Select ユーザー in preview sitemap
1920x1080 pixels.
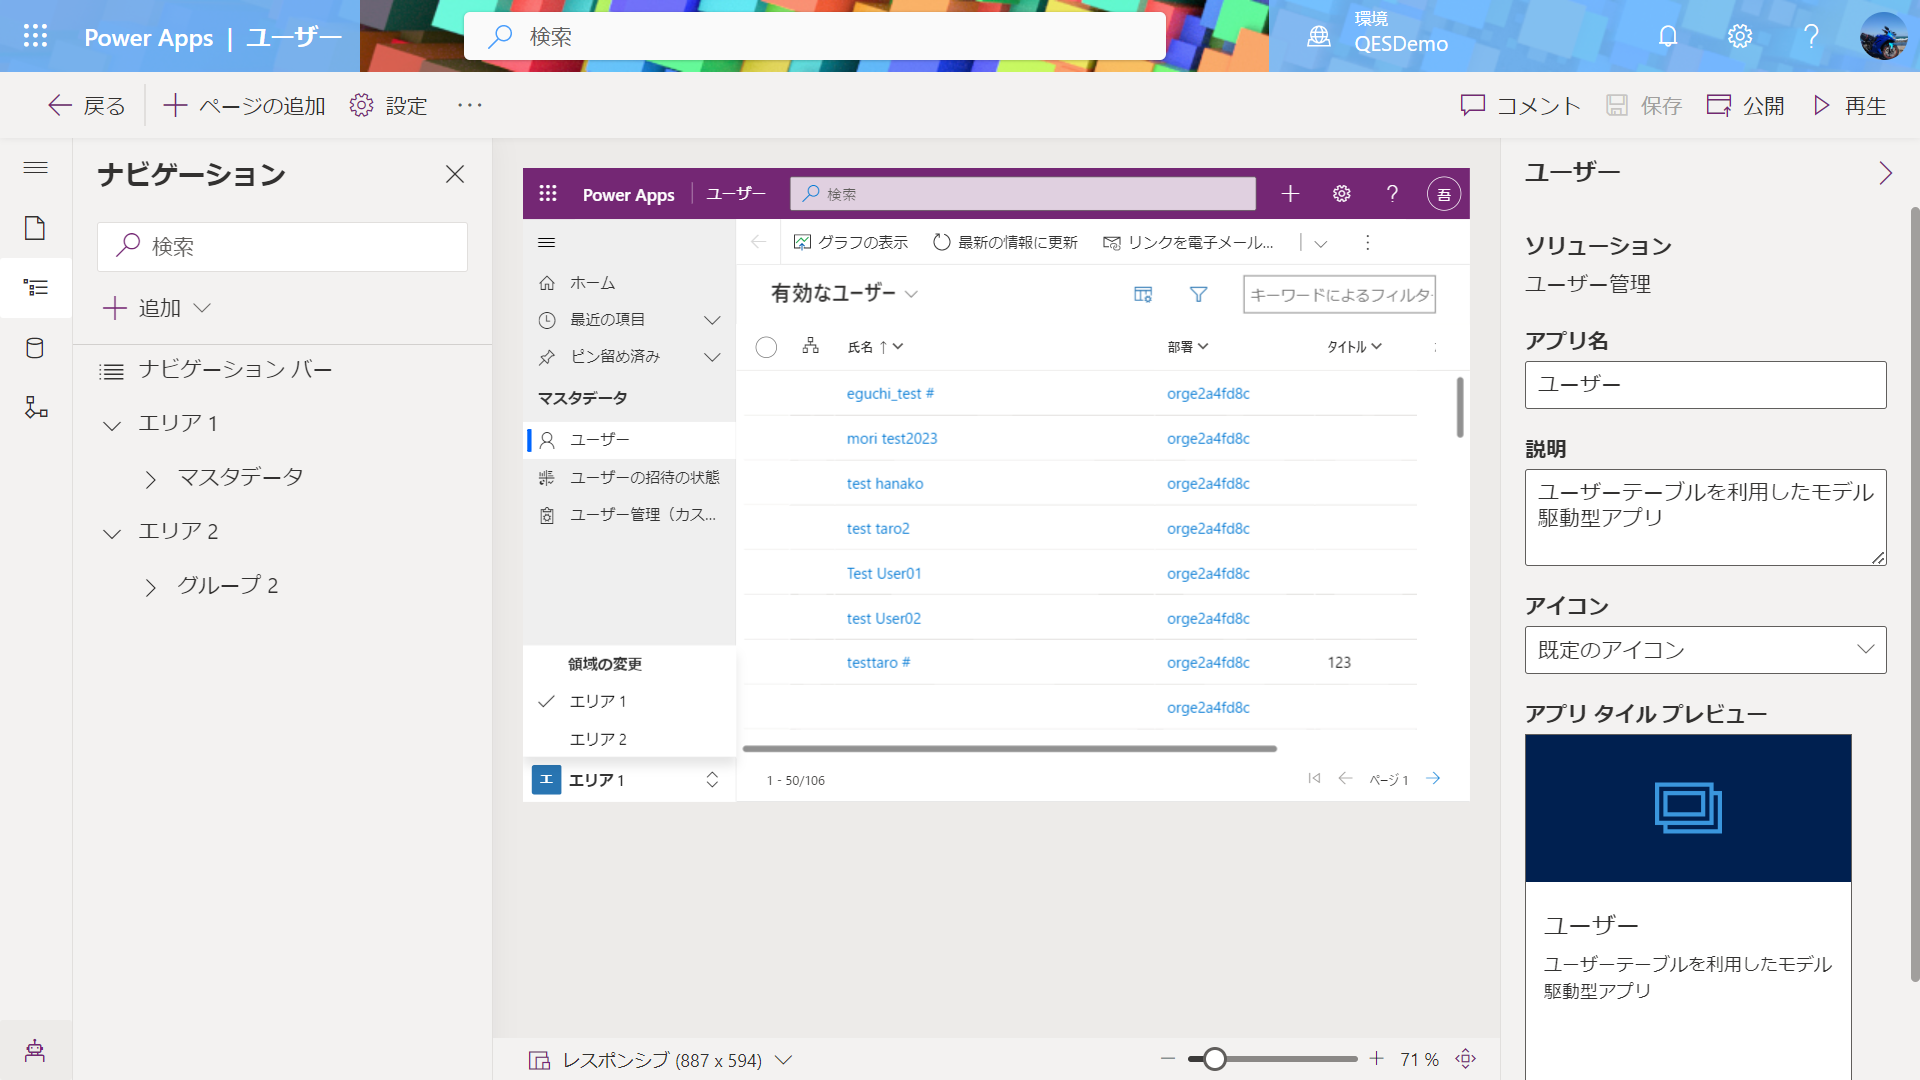pos(629,440)
